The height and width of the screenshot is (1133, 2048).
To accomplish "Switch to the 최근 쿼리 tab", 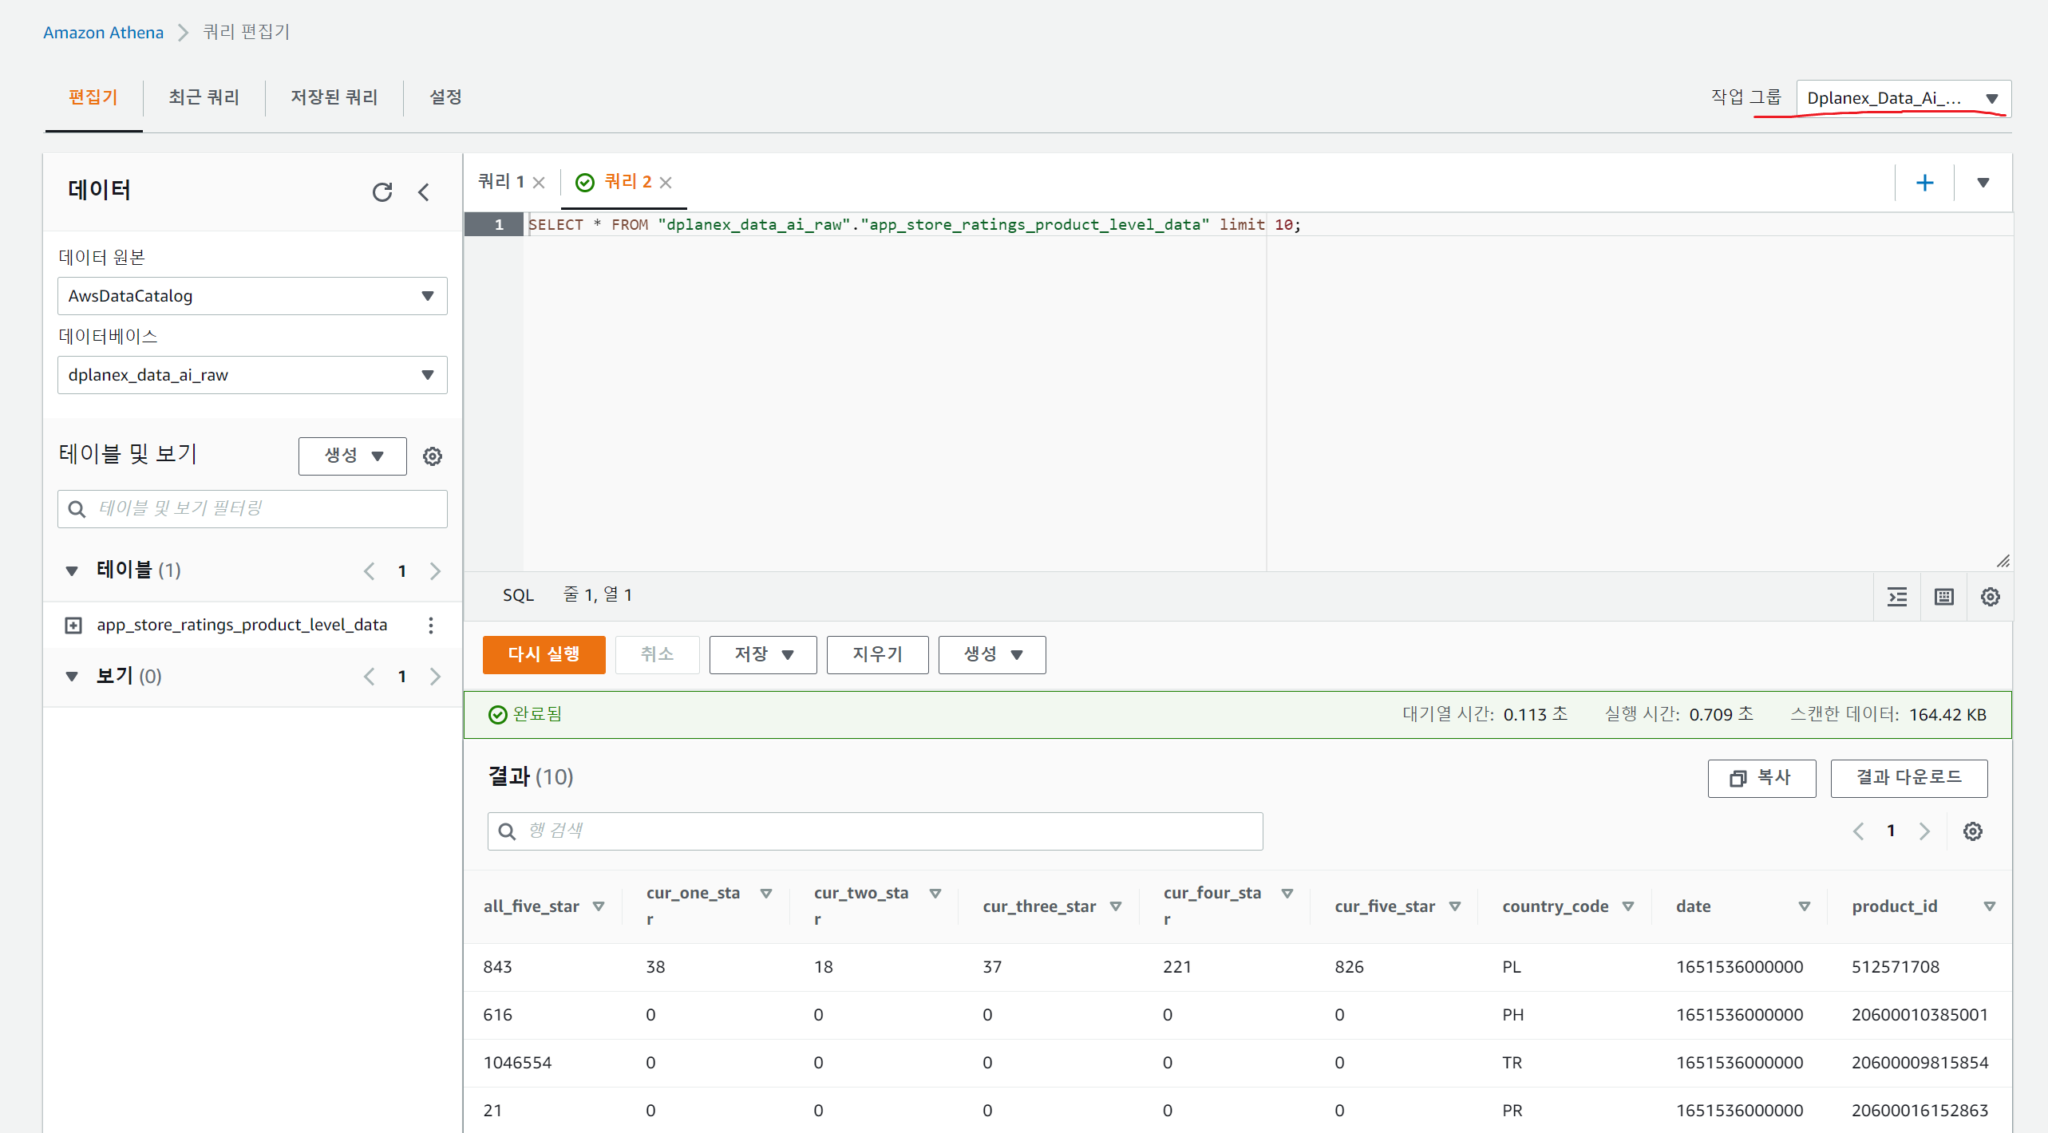I will click(x=204, y=97).
